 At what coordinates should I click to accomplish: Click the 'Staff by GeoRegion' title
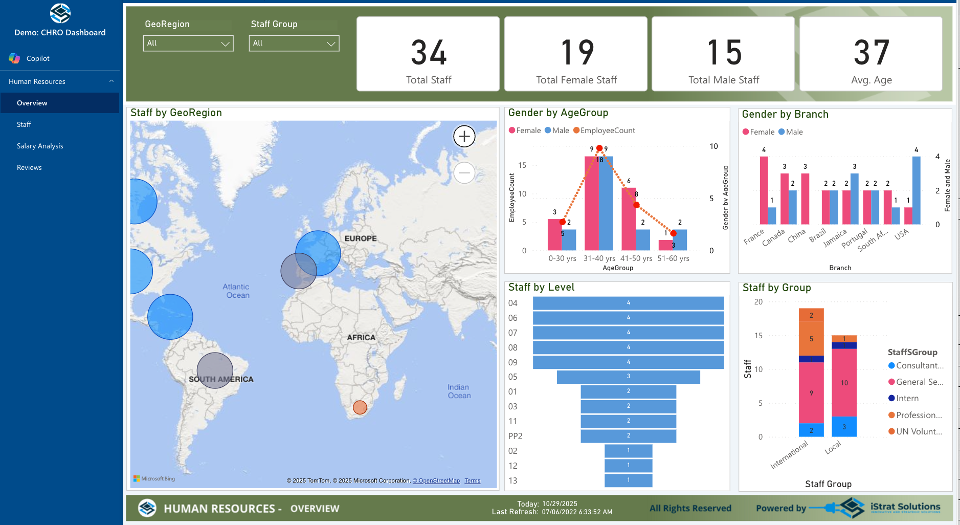pos(176,113)
